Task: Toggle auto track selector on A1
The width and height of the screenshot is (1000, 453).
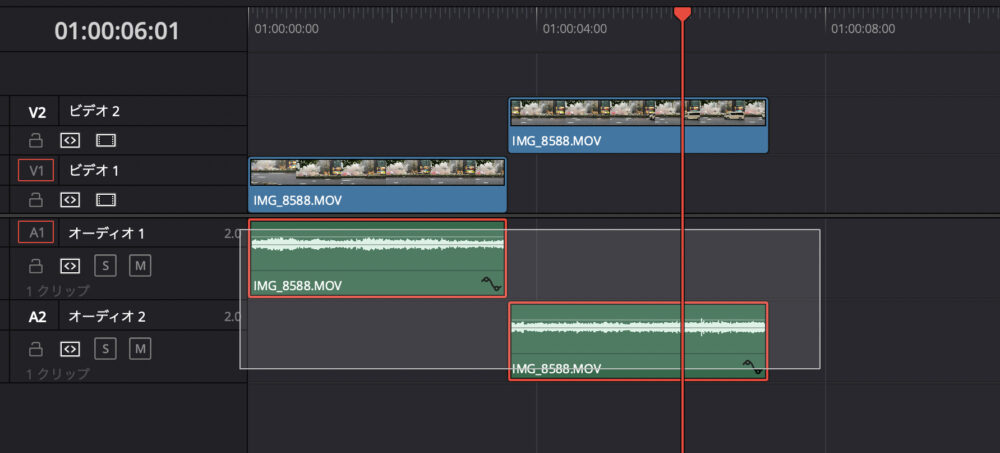Action: point(70,265)
